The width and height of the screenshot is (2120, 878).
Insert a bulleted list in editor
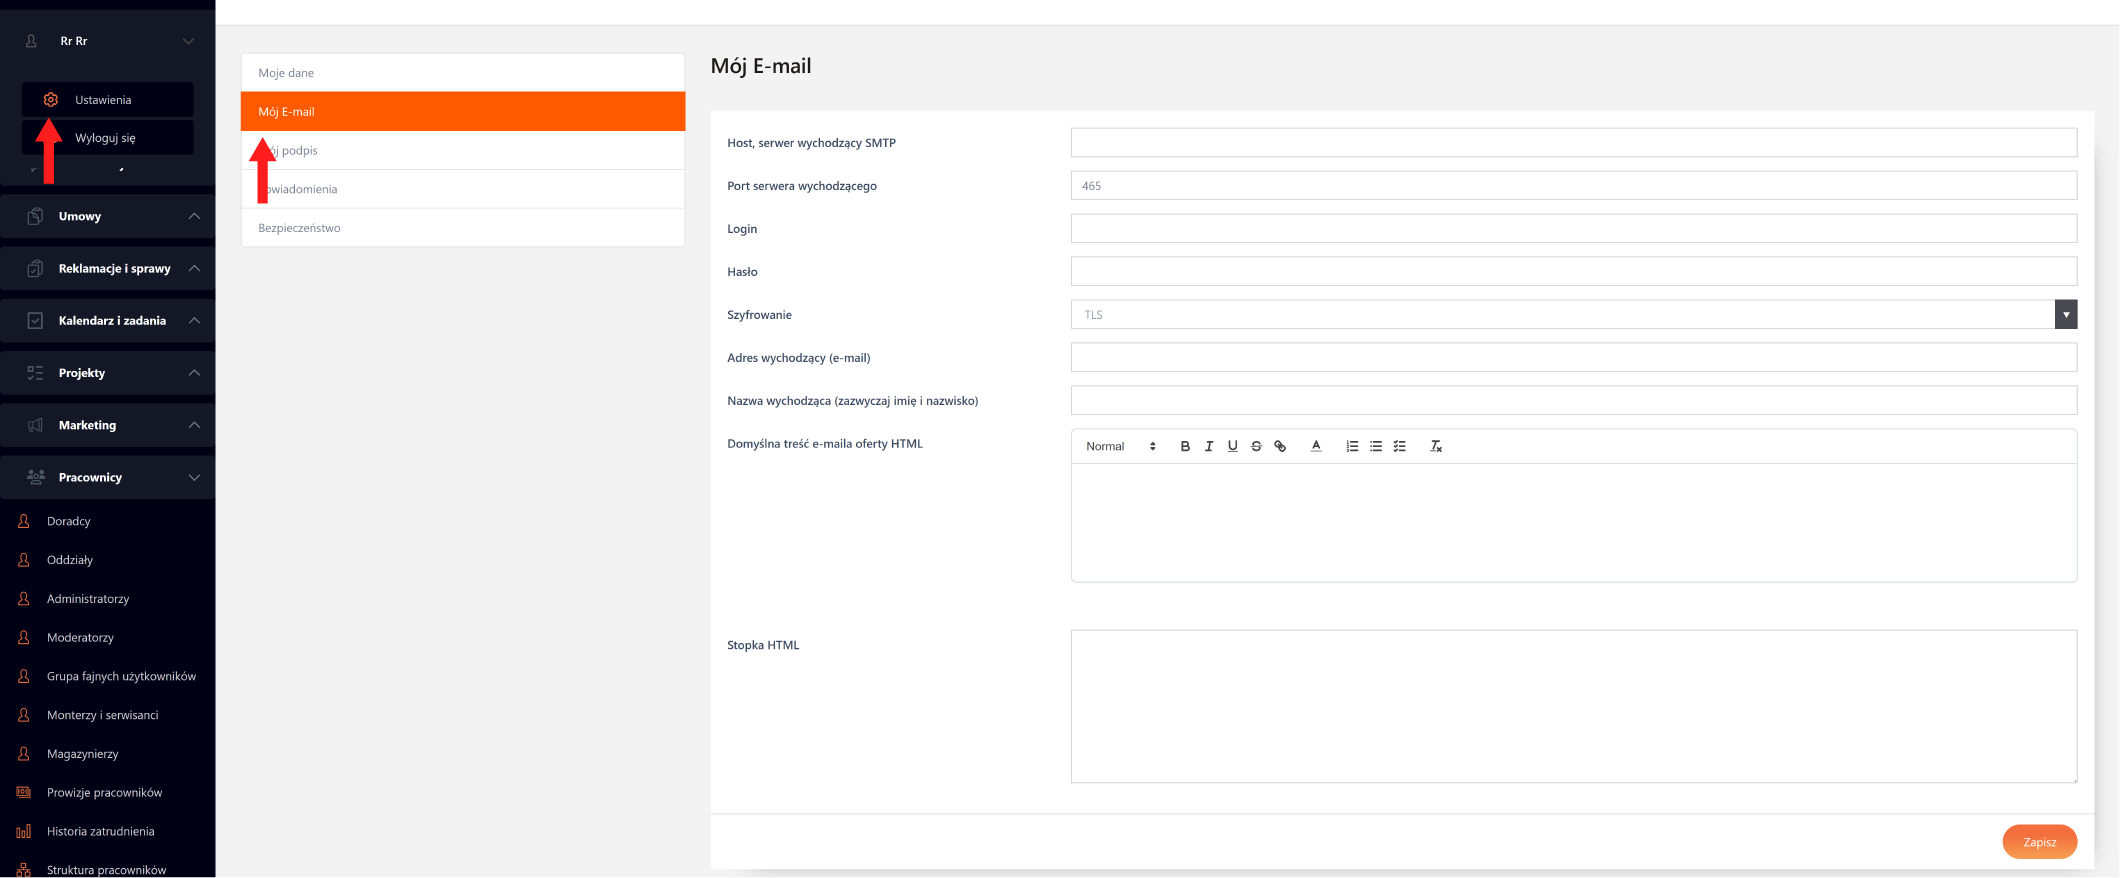point(1376,446)
